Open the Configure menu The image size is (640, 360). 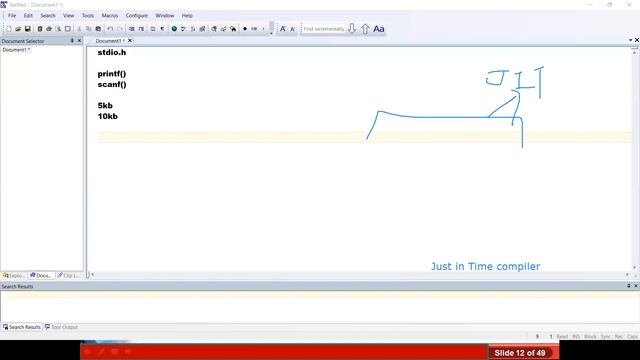point(136,16)
